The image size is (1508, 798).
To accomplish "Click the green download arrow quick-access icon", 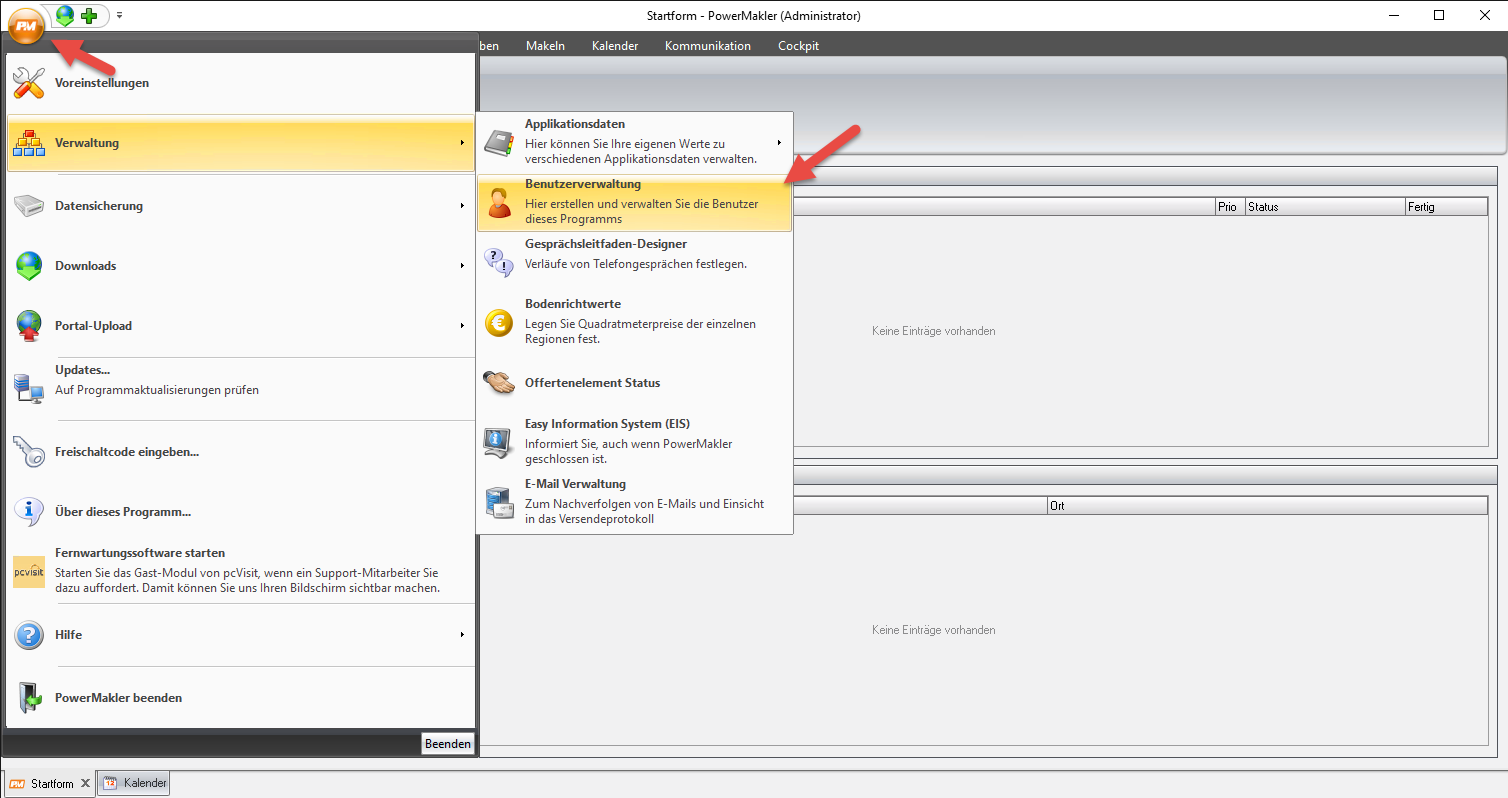I will click(x=66, y=15).
